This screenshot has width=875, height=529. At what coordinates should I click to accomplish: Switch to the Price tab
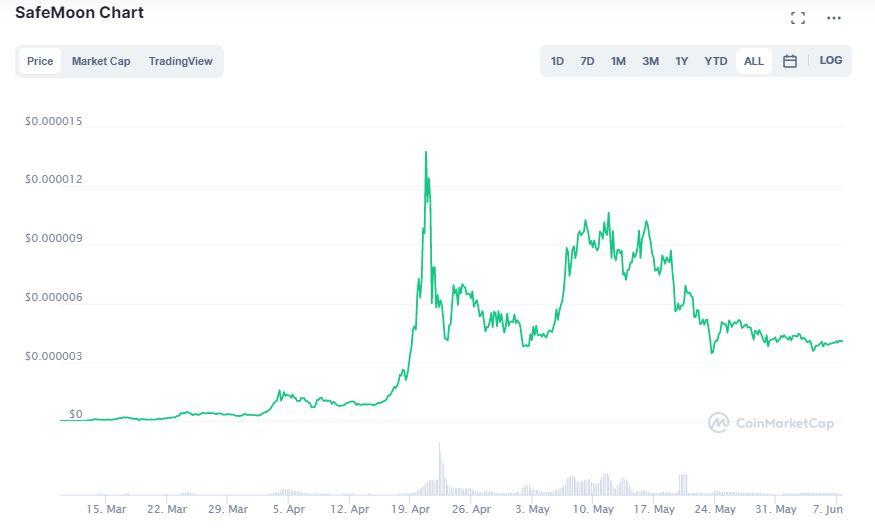(40, 61)
